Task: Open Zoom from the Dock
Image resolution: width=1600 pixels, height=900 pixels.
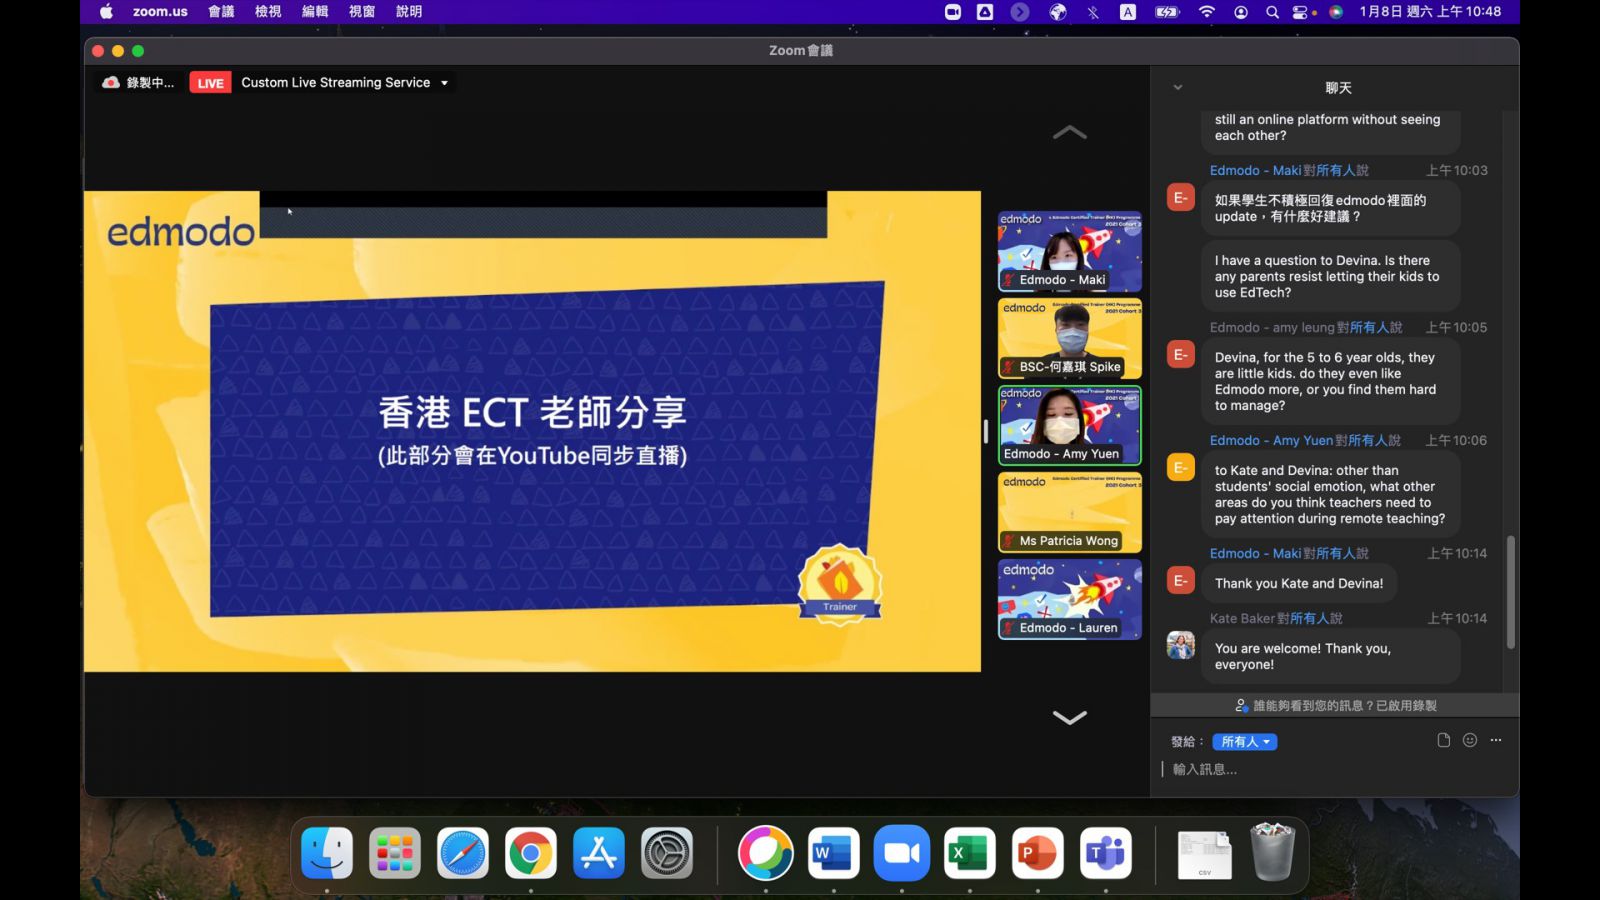Action: click(902, 853)
